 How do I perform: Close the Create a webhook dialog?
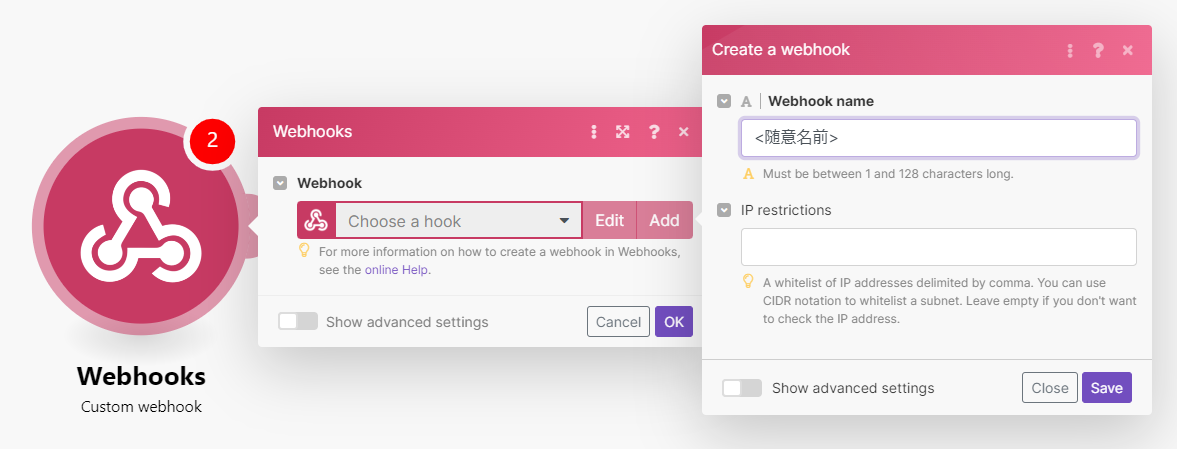(1127, 50)
